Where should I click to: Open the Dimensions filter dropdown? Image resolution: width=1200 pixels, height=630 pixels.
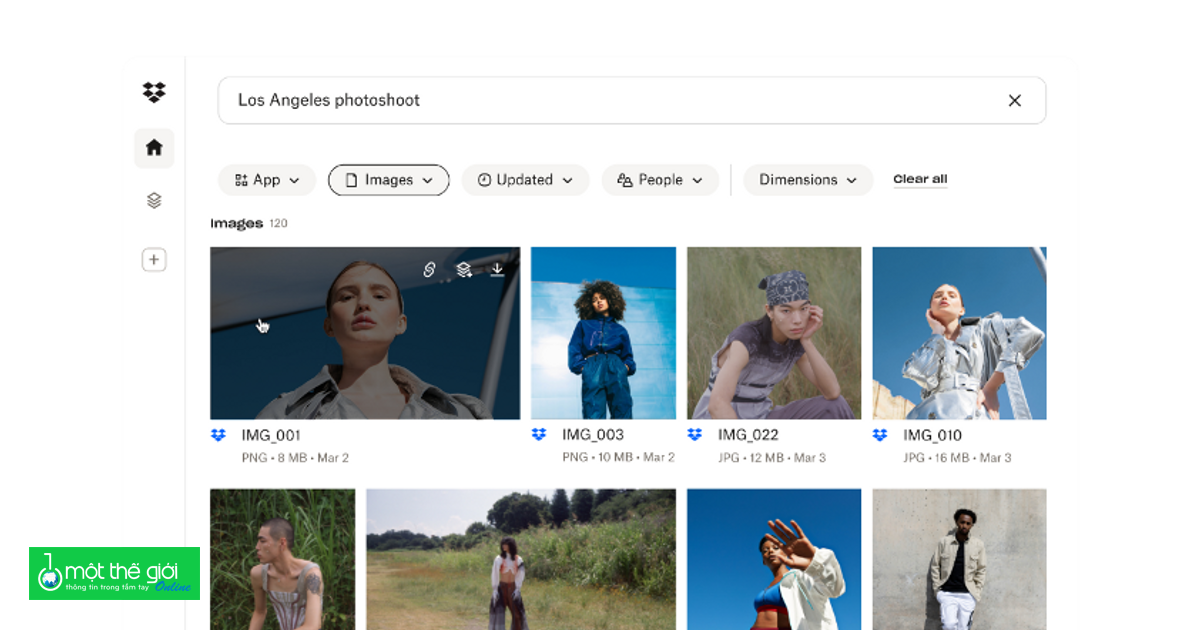pyautogui.click(x=808, y=180)
